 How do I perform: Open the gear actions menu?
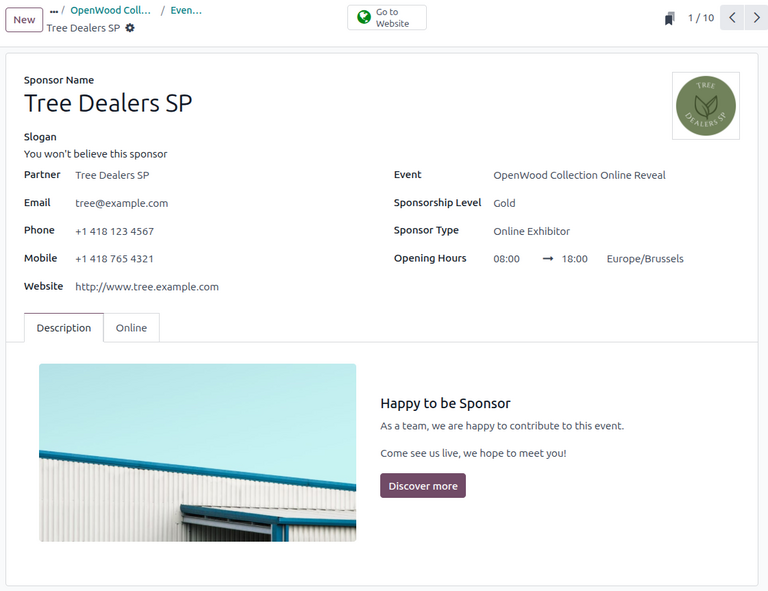(x=130, y=28)
